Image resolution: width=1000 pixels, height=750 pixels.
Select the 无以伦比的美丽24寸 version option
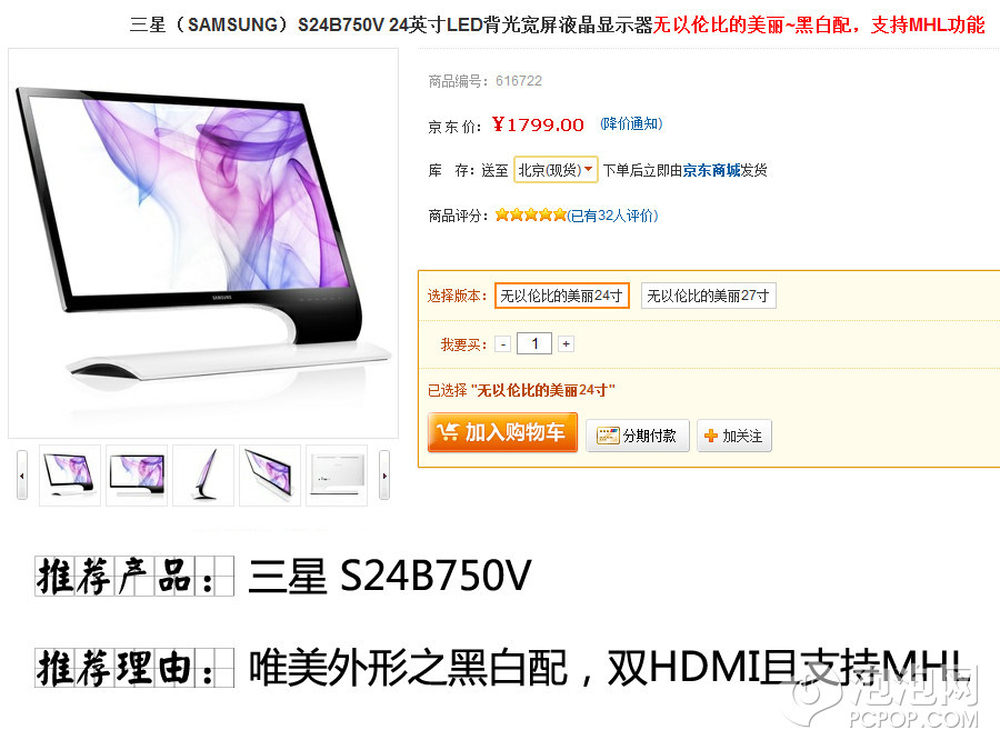click(562, 296)
